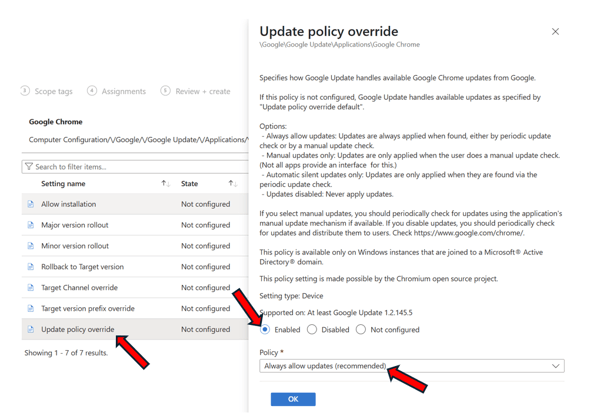Open the Update policy override setting
600x413 pixels.
[x=78, y=329]
